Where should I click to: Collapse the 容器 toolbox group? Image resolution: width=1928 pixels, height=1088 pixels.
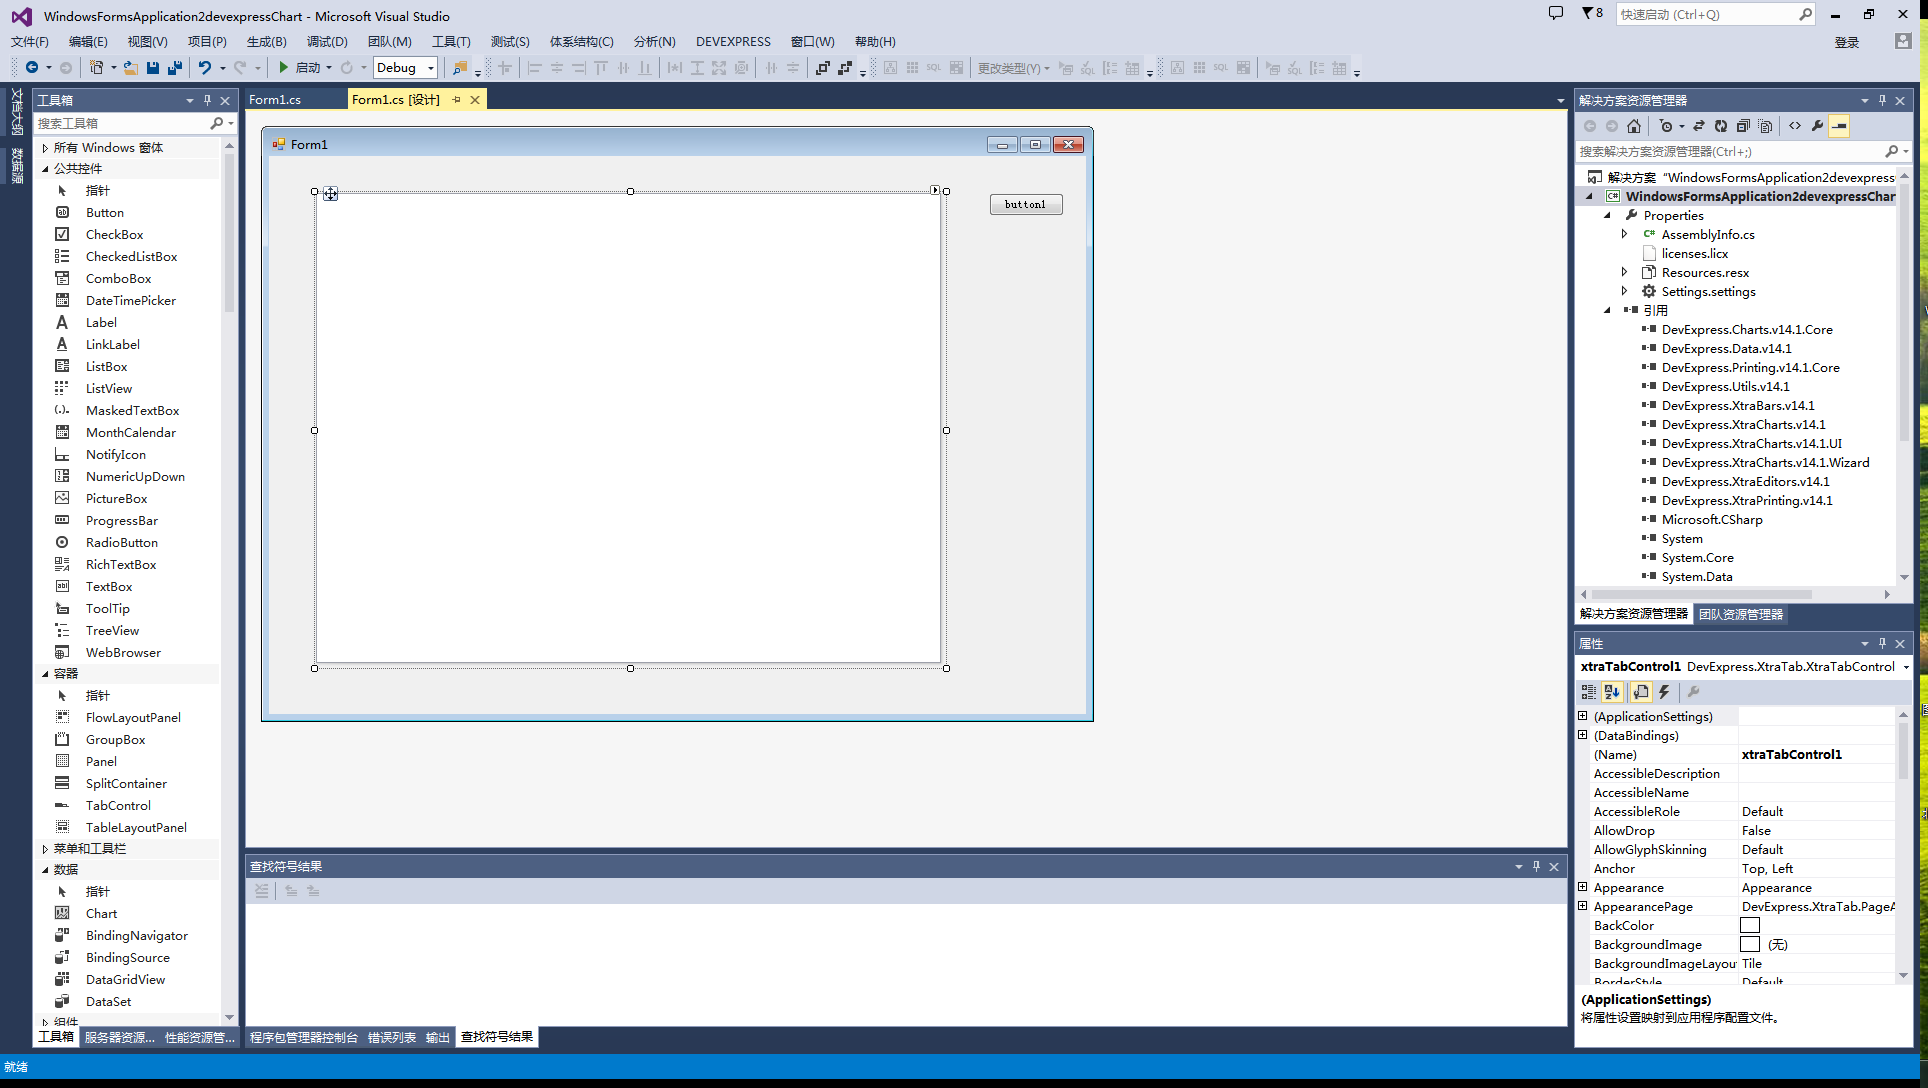click(x=45, y=674)
